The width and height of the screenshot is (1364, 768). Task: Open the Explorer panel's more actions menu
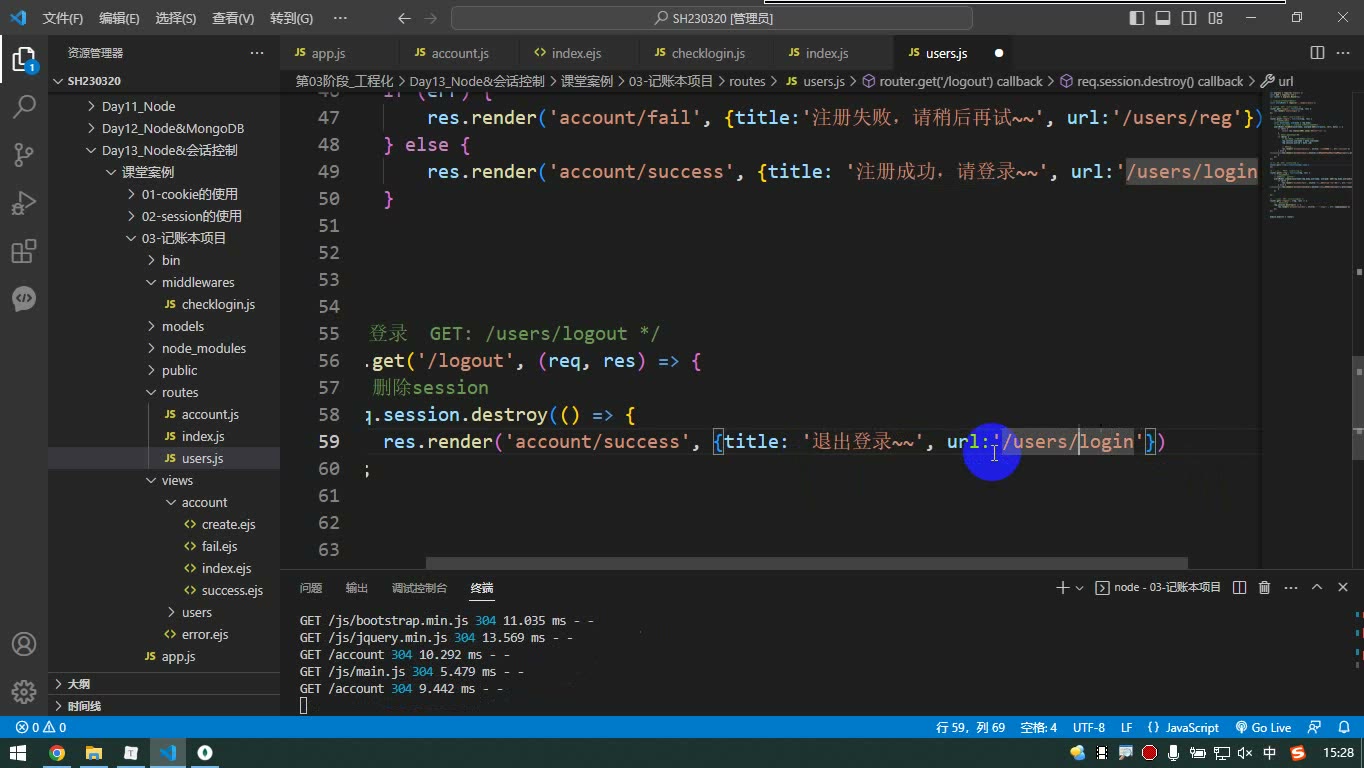click(x=257, y=53)
